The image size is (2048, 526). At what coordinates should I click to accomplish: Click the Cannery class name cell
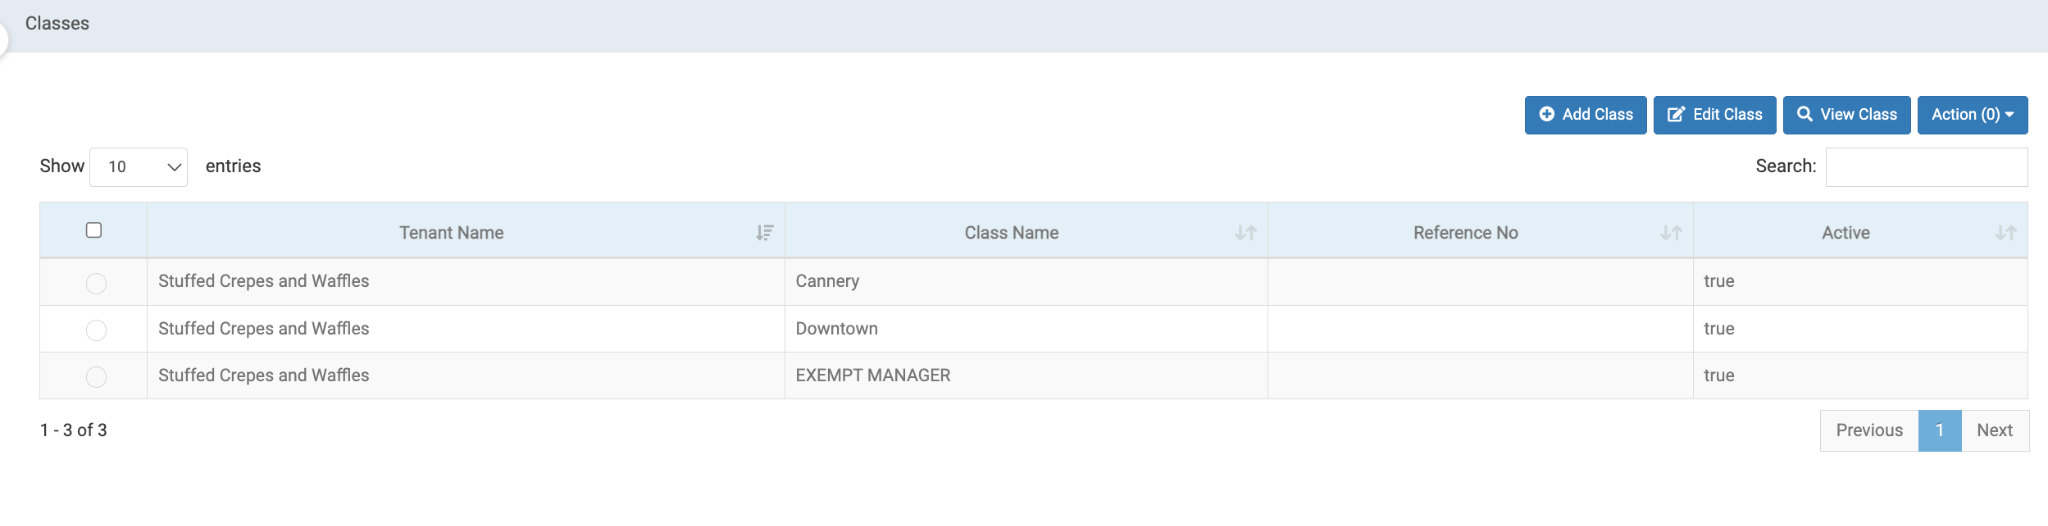(827, 282)
